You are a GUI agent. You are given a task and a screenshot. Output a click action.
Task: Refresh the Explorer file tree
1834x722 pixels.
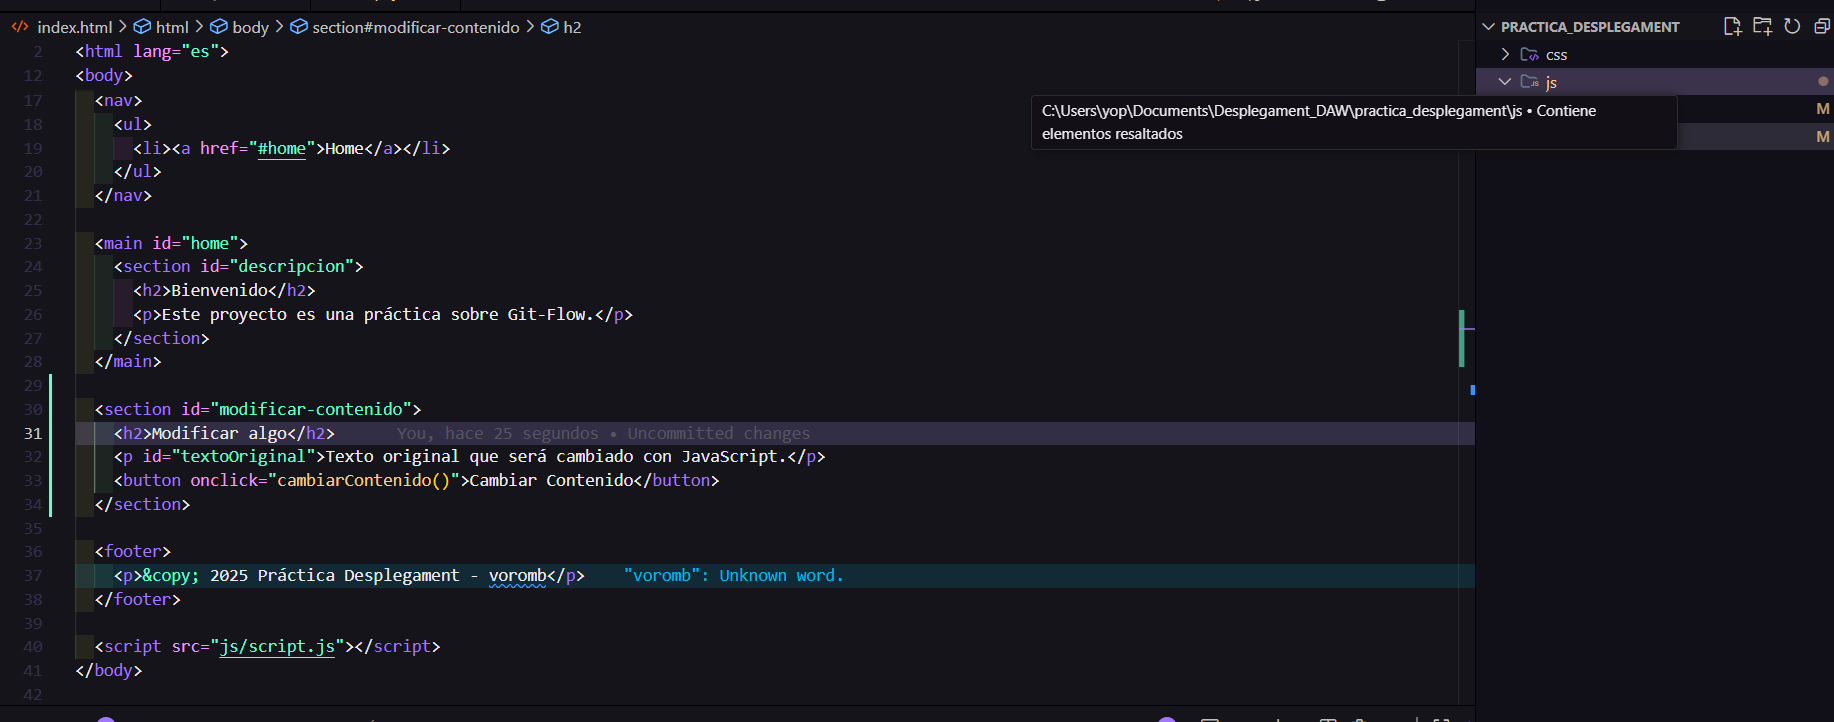1792,27
